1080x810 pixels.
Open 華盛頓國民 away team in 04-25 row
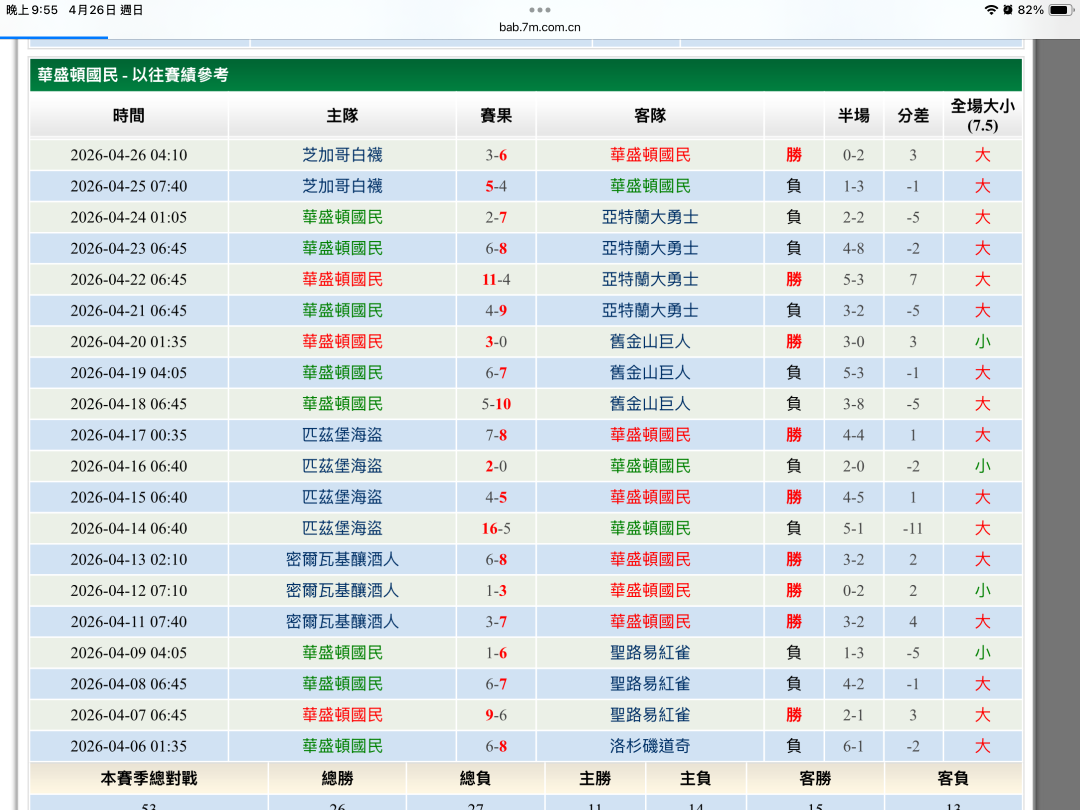pyautogui.click(x=650, y=186)
